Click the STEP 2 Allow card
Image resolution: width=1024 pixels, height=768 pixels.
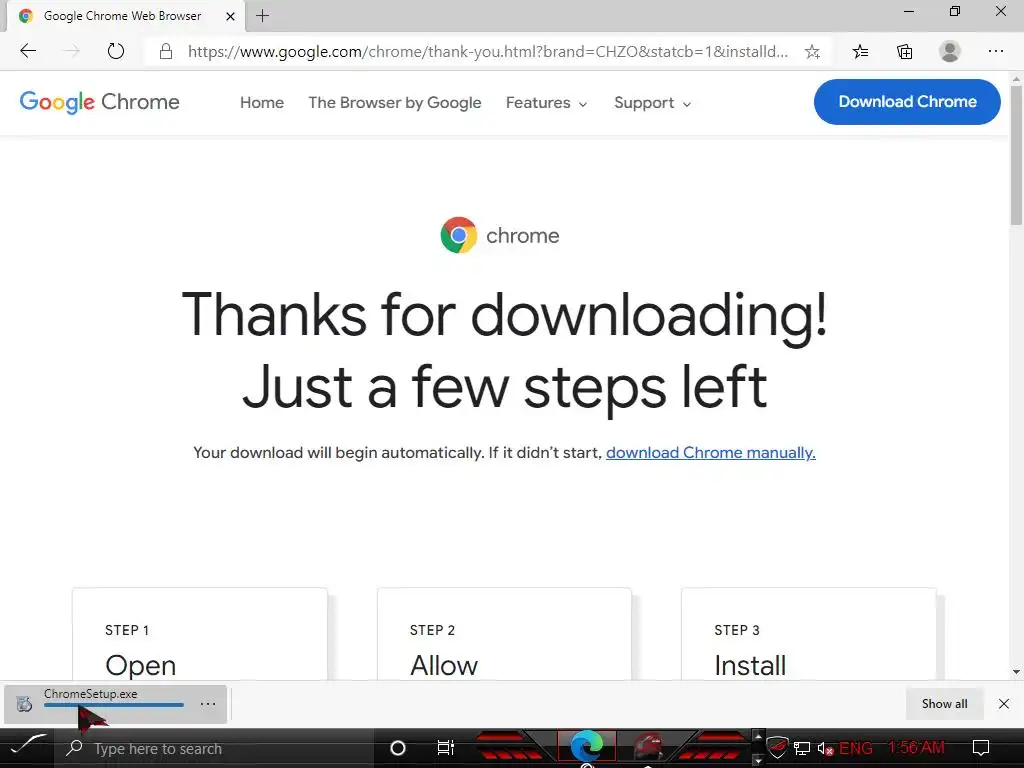(504, 634)
